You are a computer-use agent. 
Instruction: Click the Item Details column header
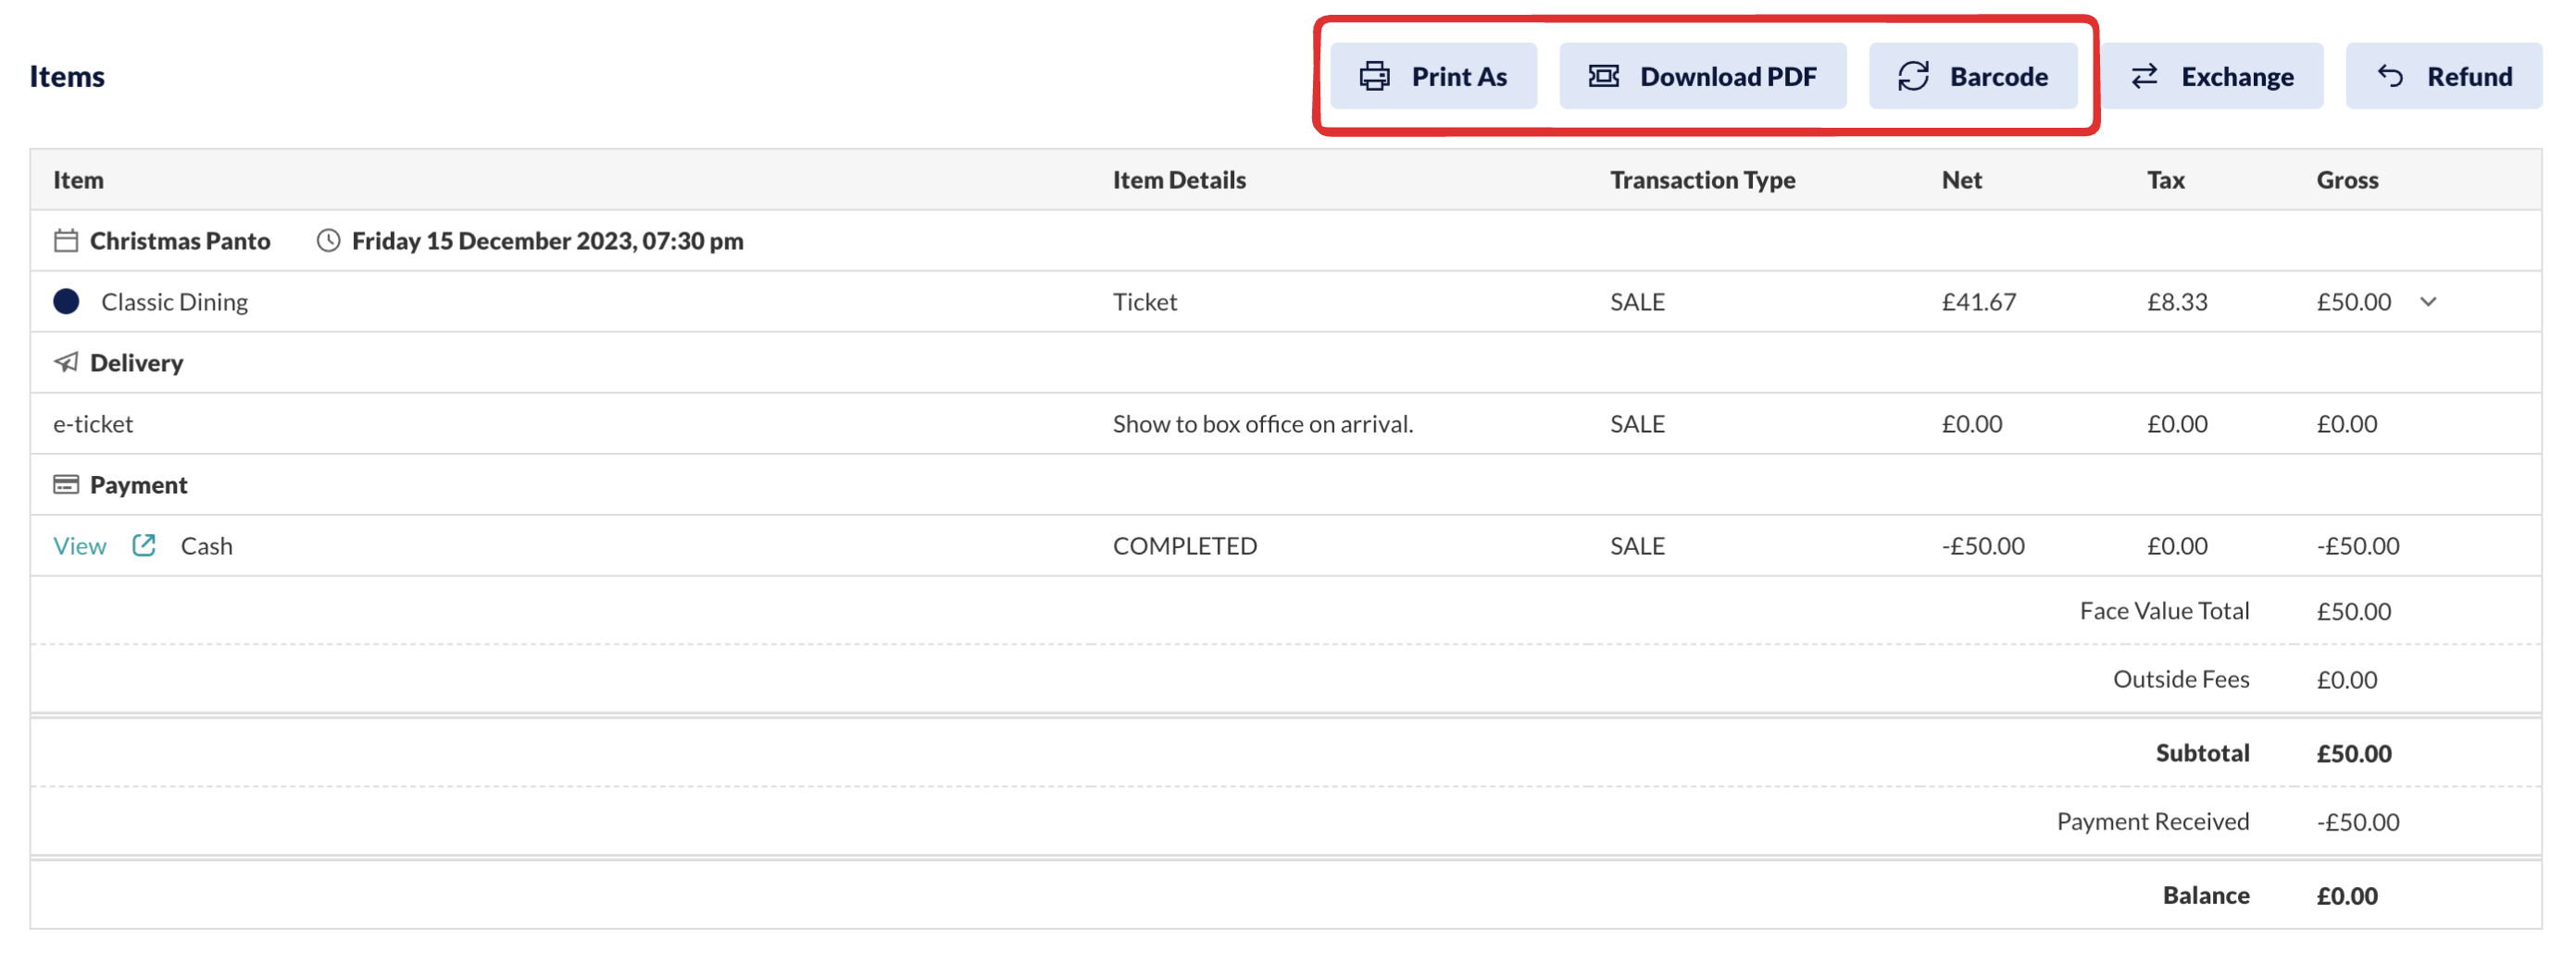coord(1179,180)
